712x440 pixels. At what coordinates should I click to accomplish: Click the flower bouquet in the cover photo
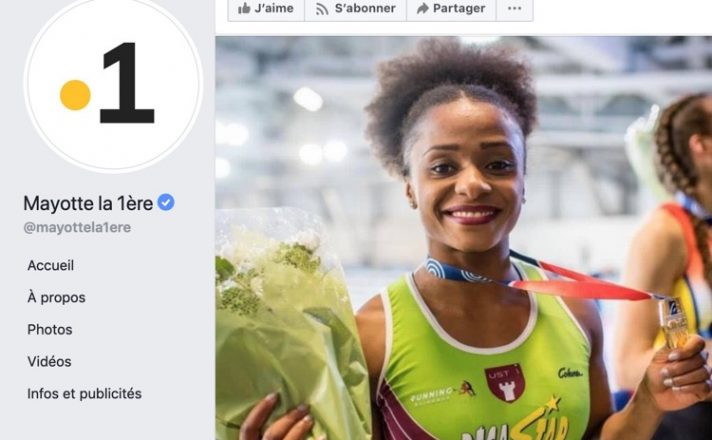pyautogui.click(x=284, y=318)
